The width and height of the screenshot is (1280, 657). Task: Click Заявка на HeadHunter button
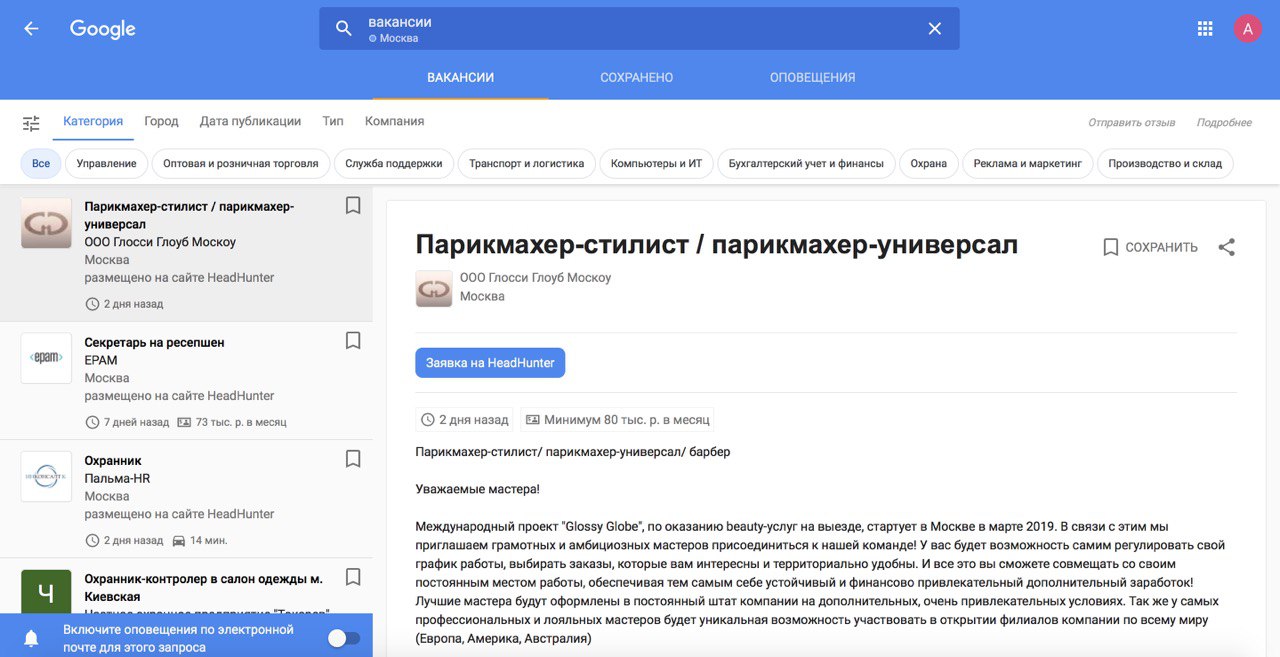click(490, 363)
